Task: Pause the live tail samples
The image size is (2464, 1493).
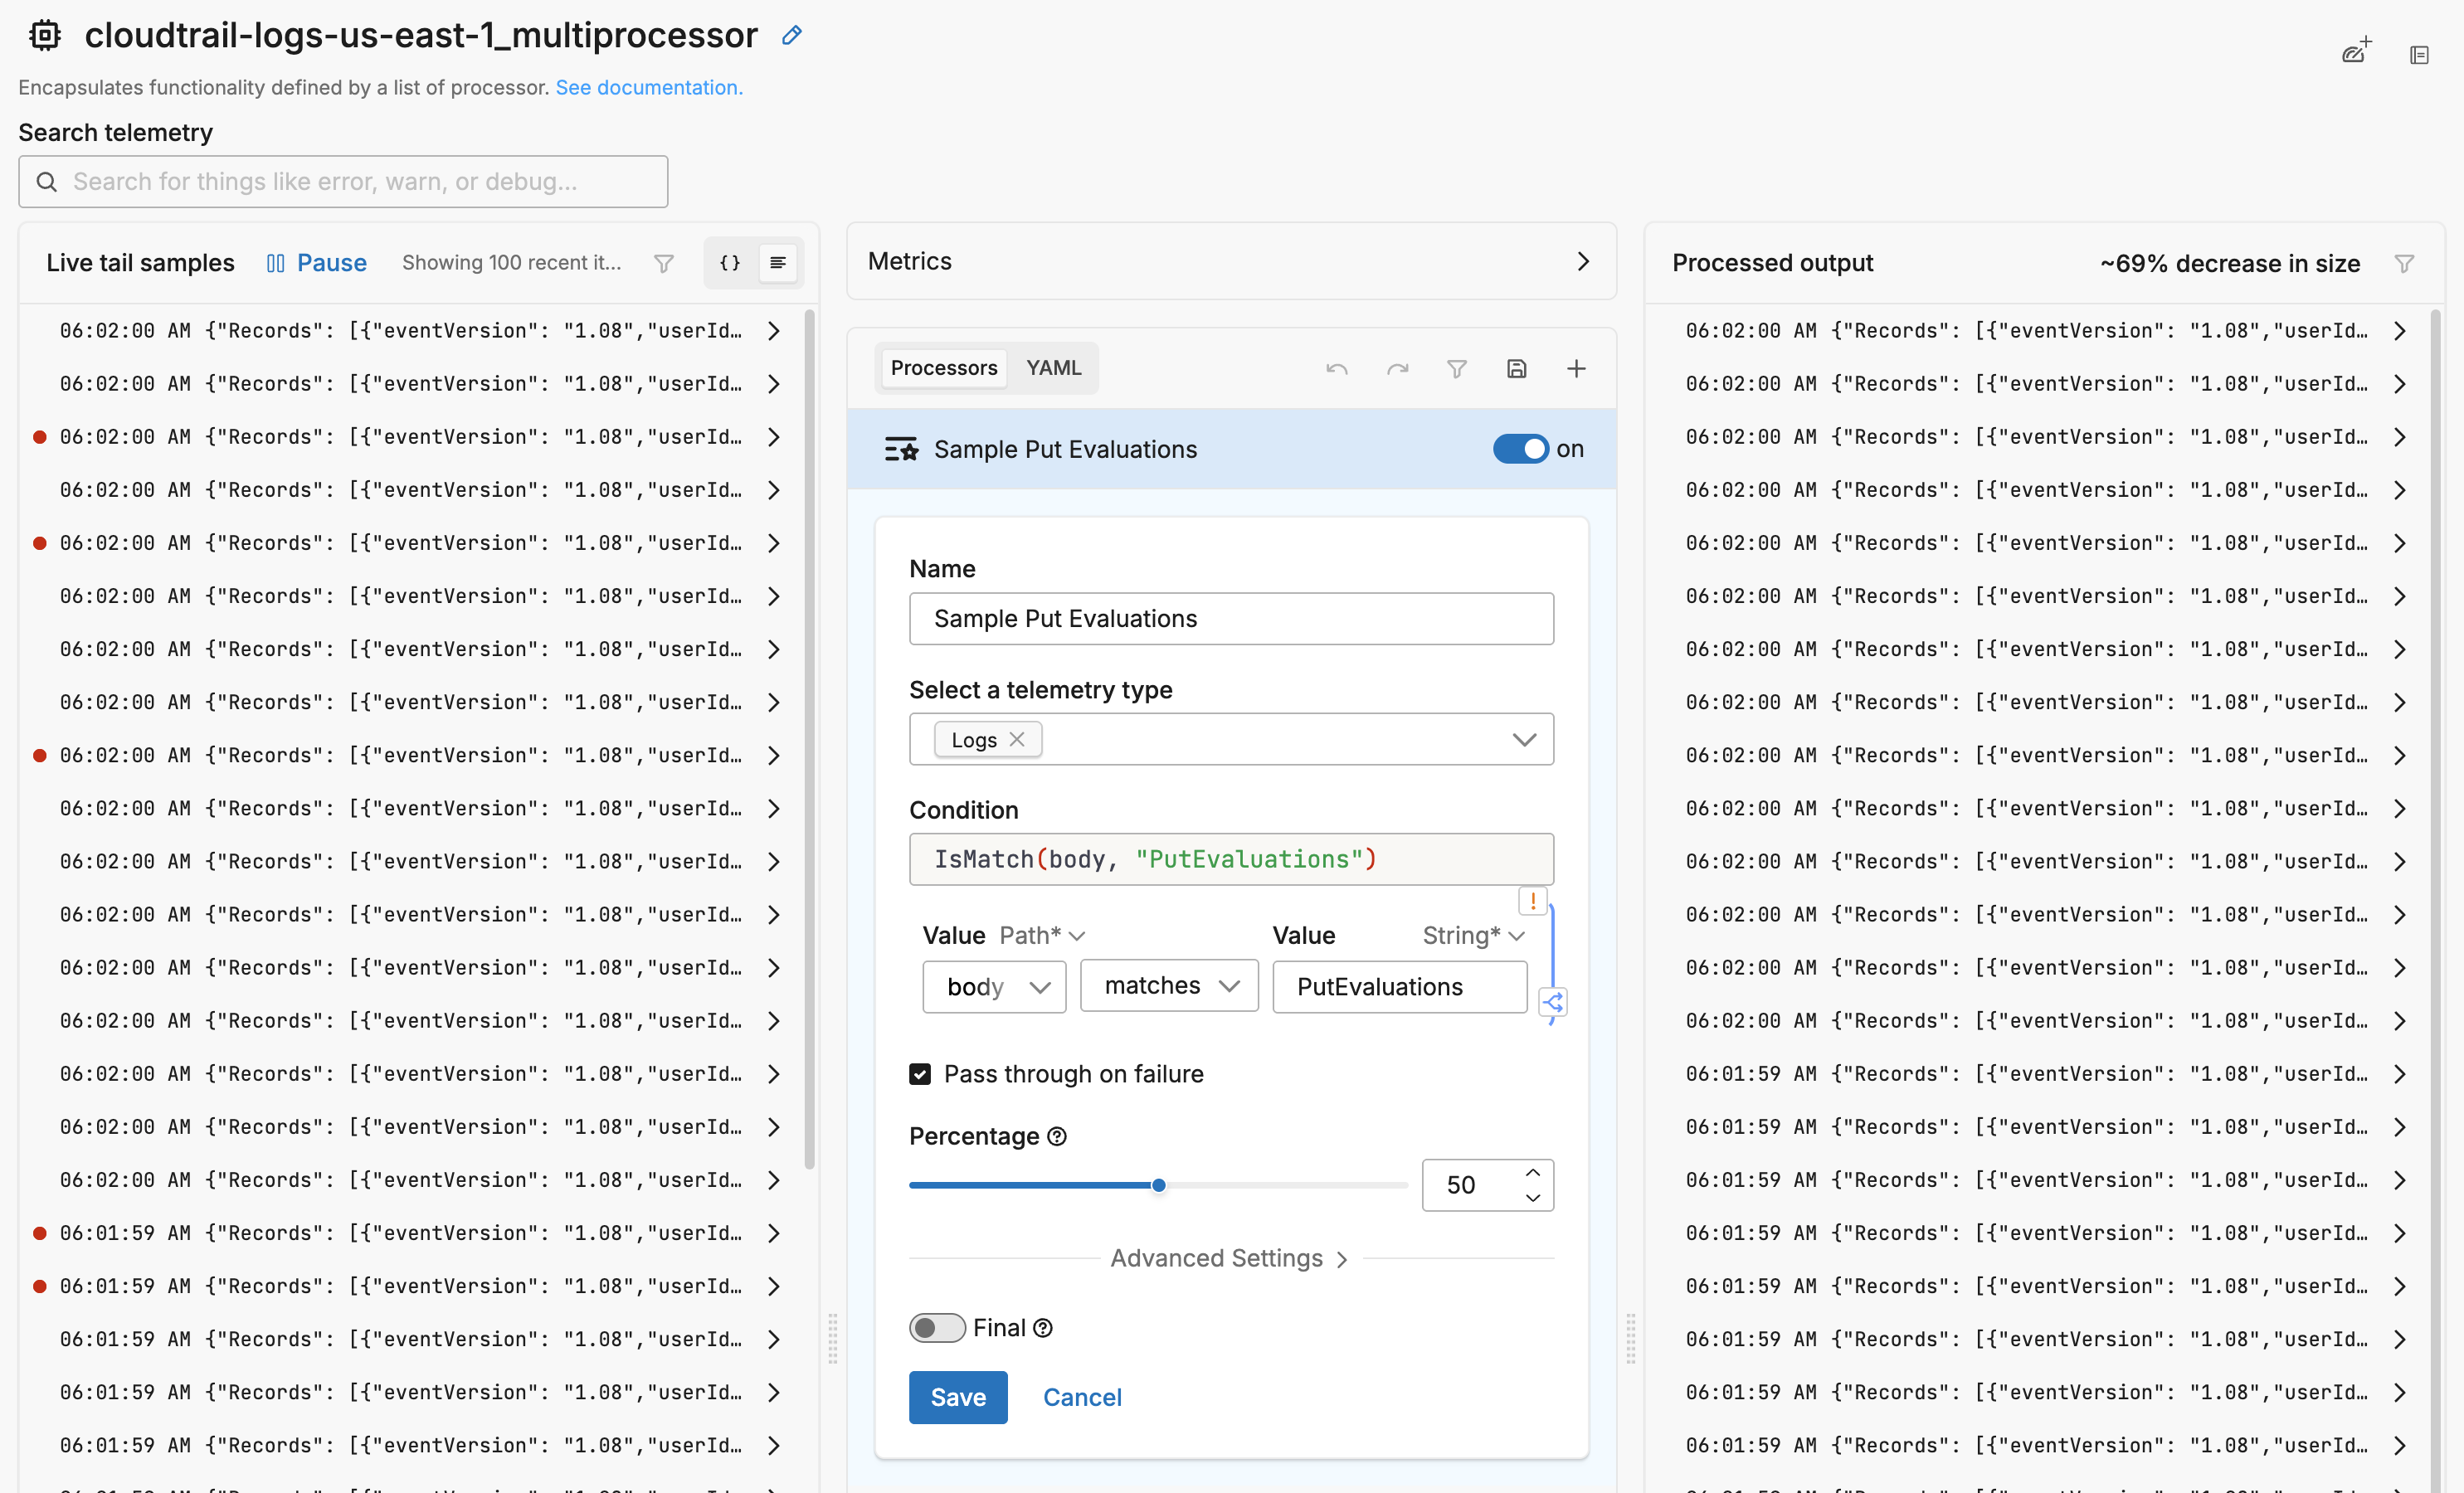Action: pyautogui.click(x=317, y=262)
